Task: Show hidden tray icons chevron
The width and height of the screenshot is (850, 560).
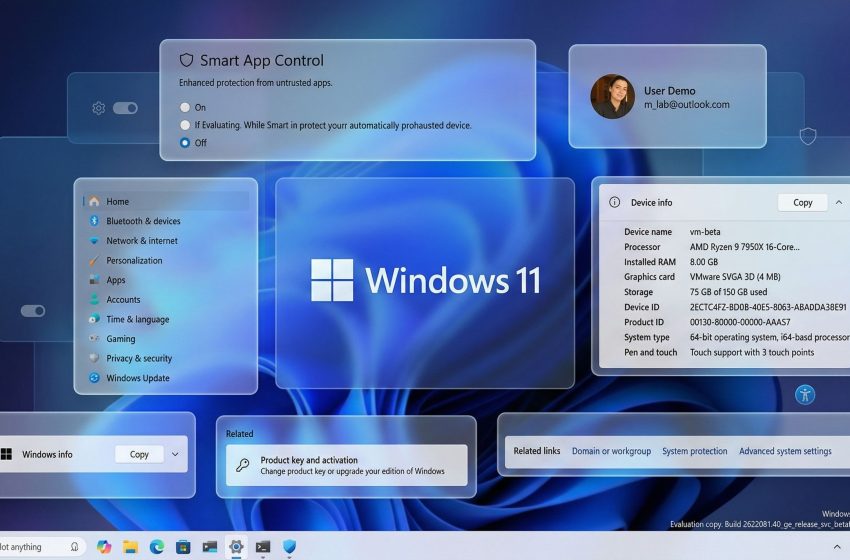Action: (837, 546)
